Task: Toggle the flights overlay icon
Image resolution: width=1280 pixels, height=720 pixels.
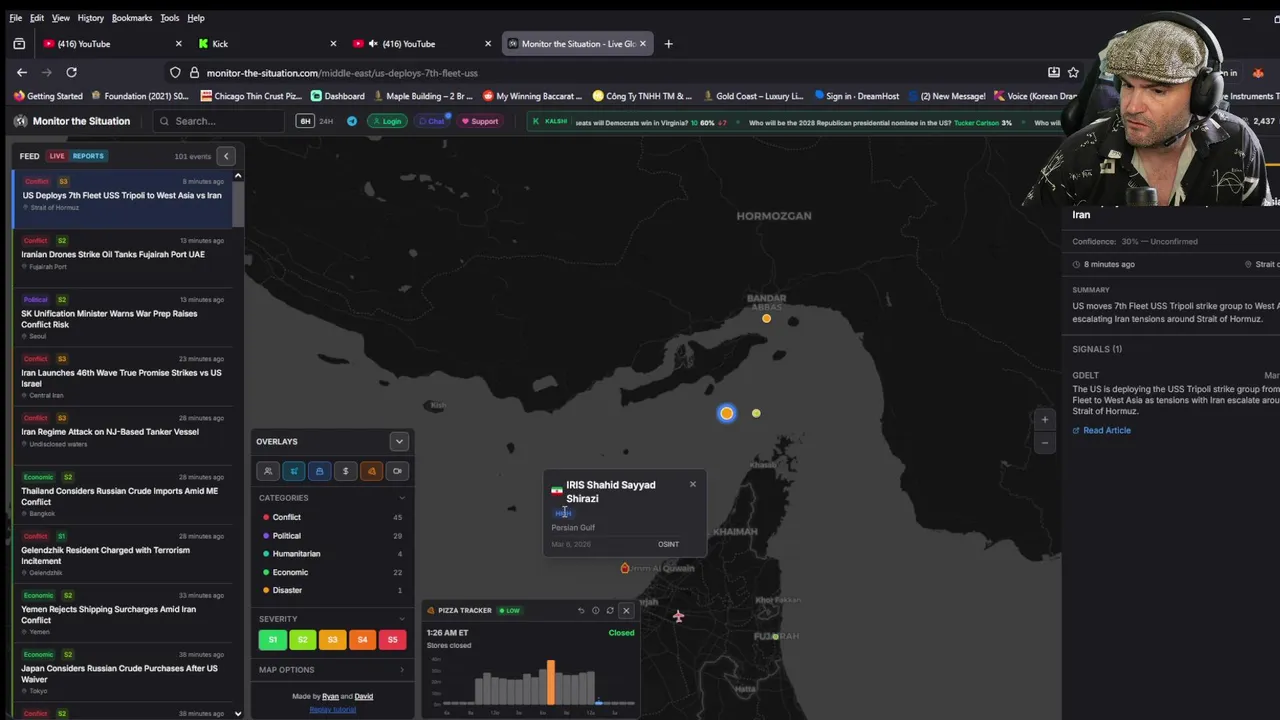Action: 294,471
